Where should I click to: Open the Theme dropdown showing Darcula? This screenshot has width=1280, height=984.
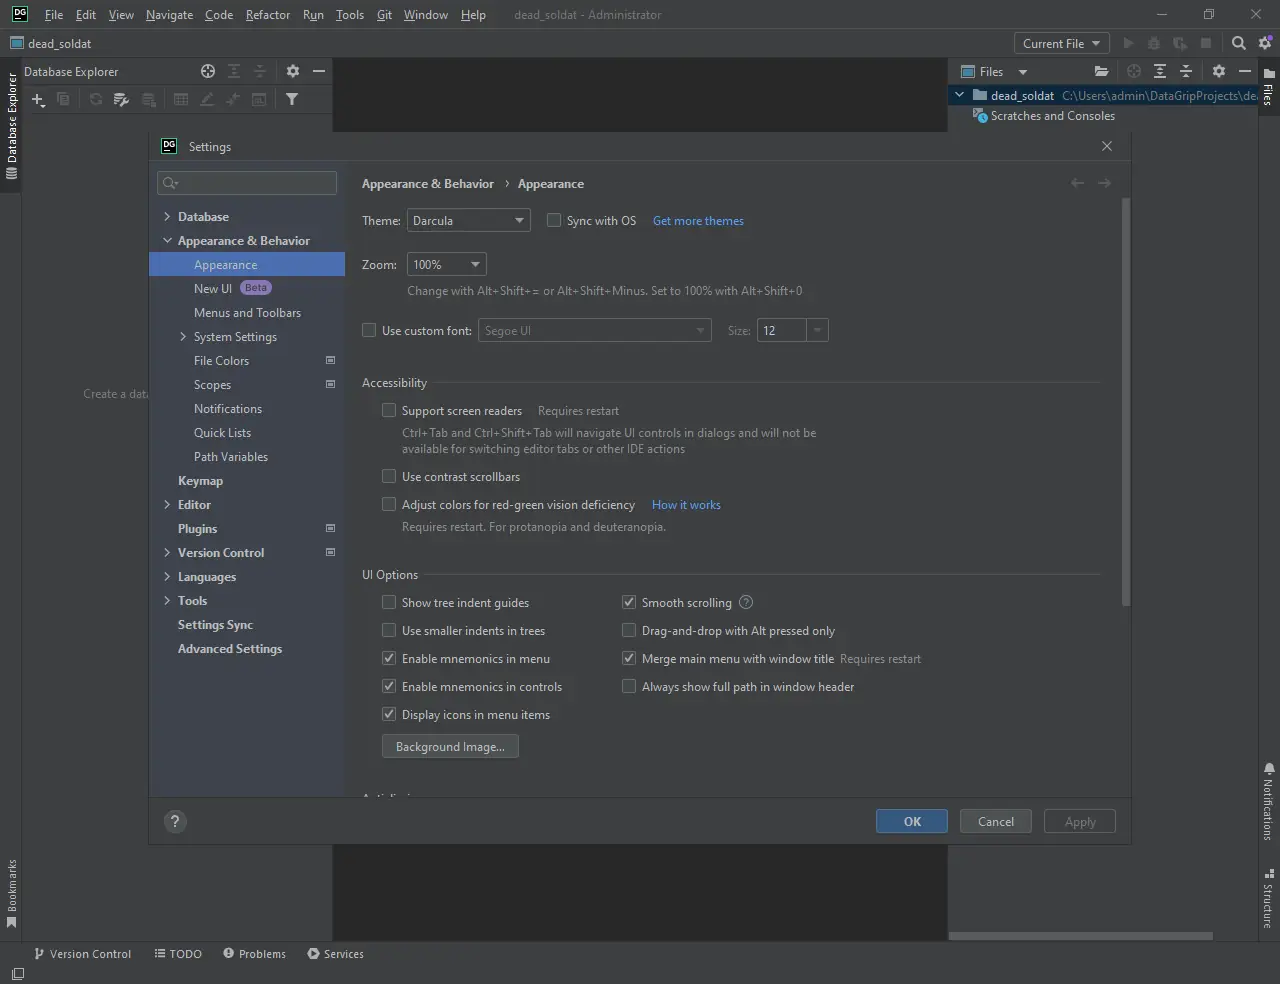click(x=468, y=220)
